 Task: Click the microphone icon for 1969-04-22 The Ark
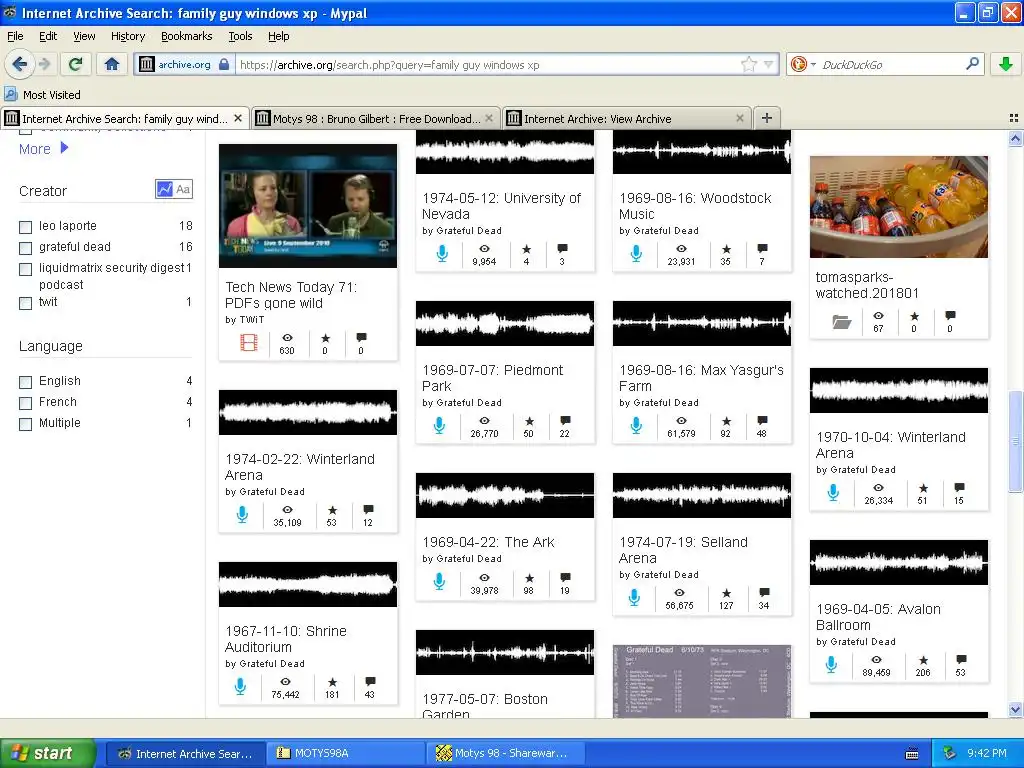440,582
